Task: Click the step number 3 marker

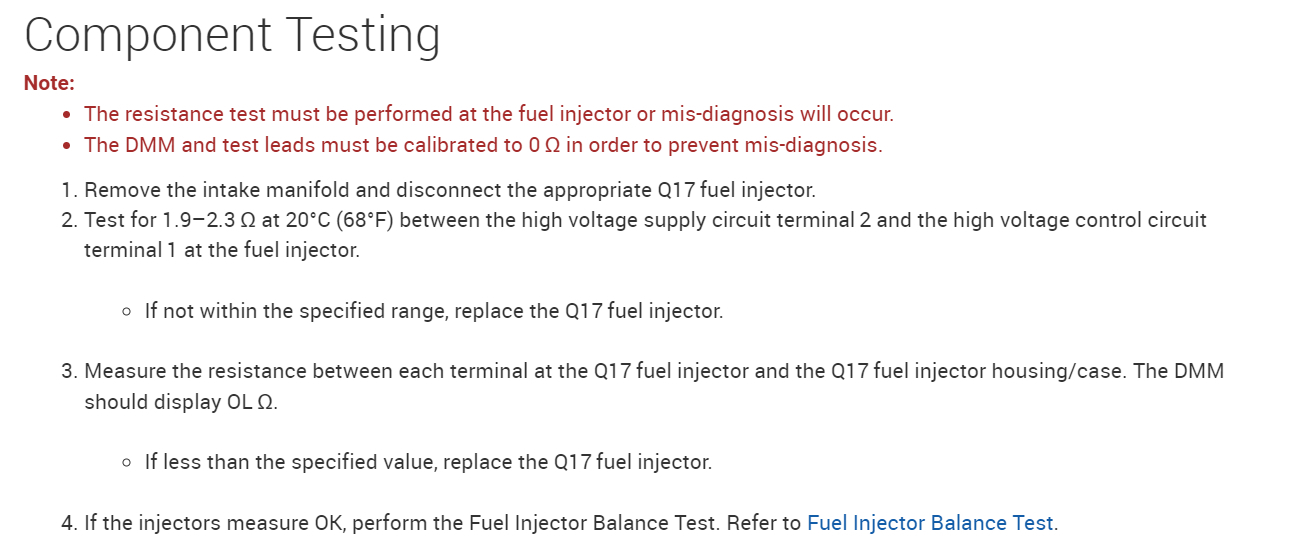Action: pos(67,372)
